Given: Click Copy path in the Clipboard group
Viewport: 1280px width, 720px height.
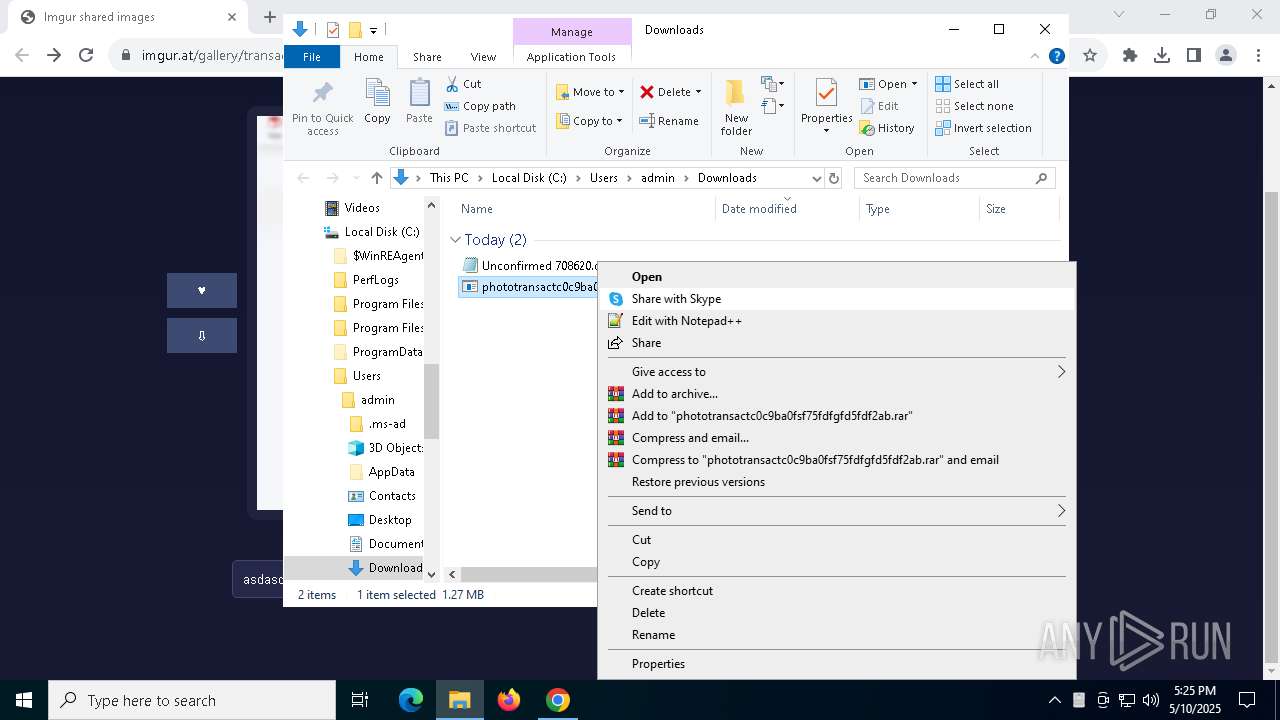Looking at the screenshot, I should click(480, 106).
